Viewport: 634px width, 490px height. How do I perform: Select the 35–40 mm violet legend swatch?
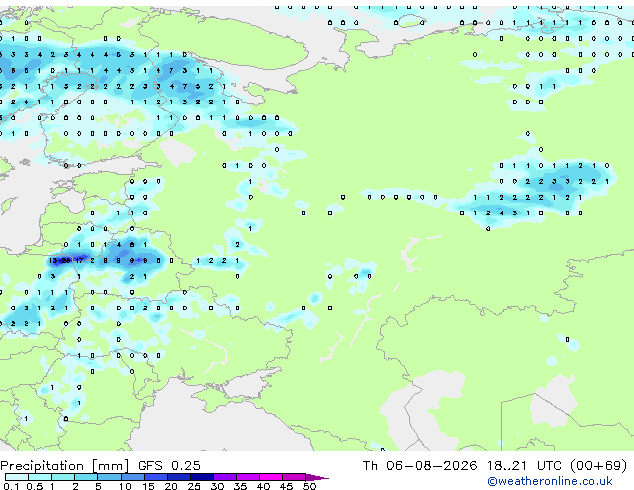pyautogui.click(x=248, y=477)
